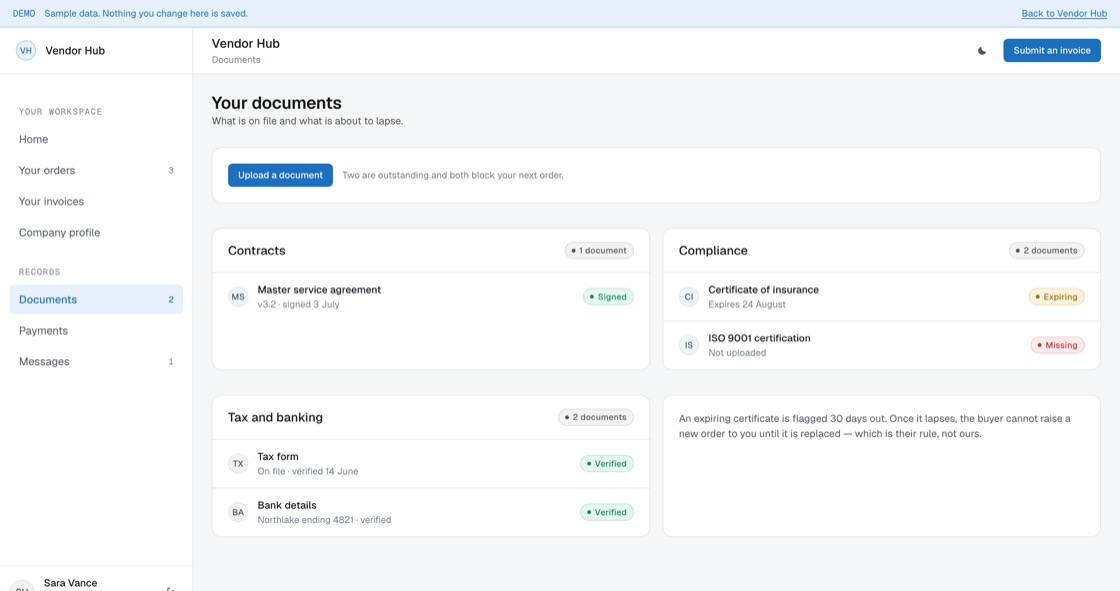The image size is (1120, 591).
Task: Follow the Back to Vendor Hub link
Action: 1064,14
